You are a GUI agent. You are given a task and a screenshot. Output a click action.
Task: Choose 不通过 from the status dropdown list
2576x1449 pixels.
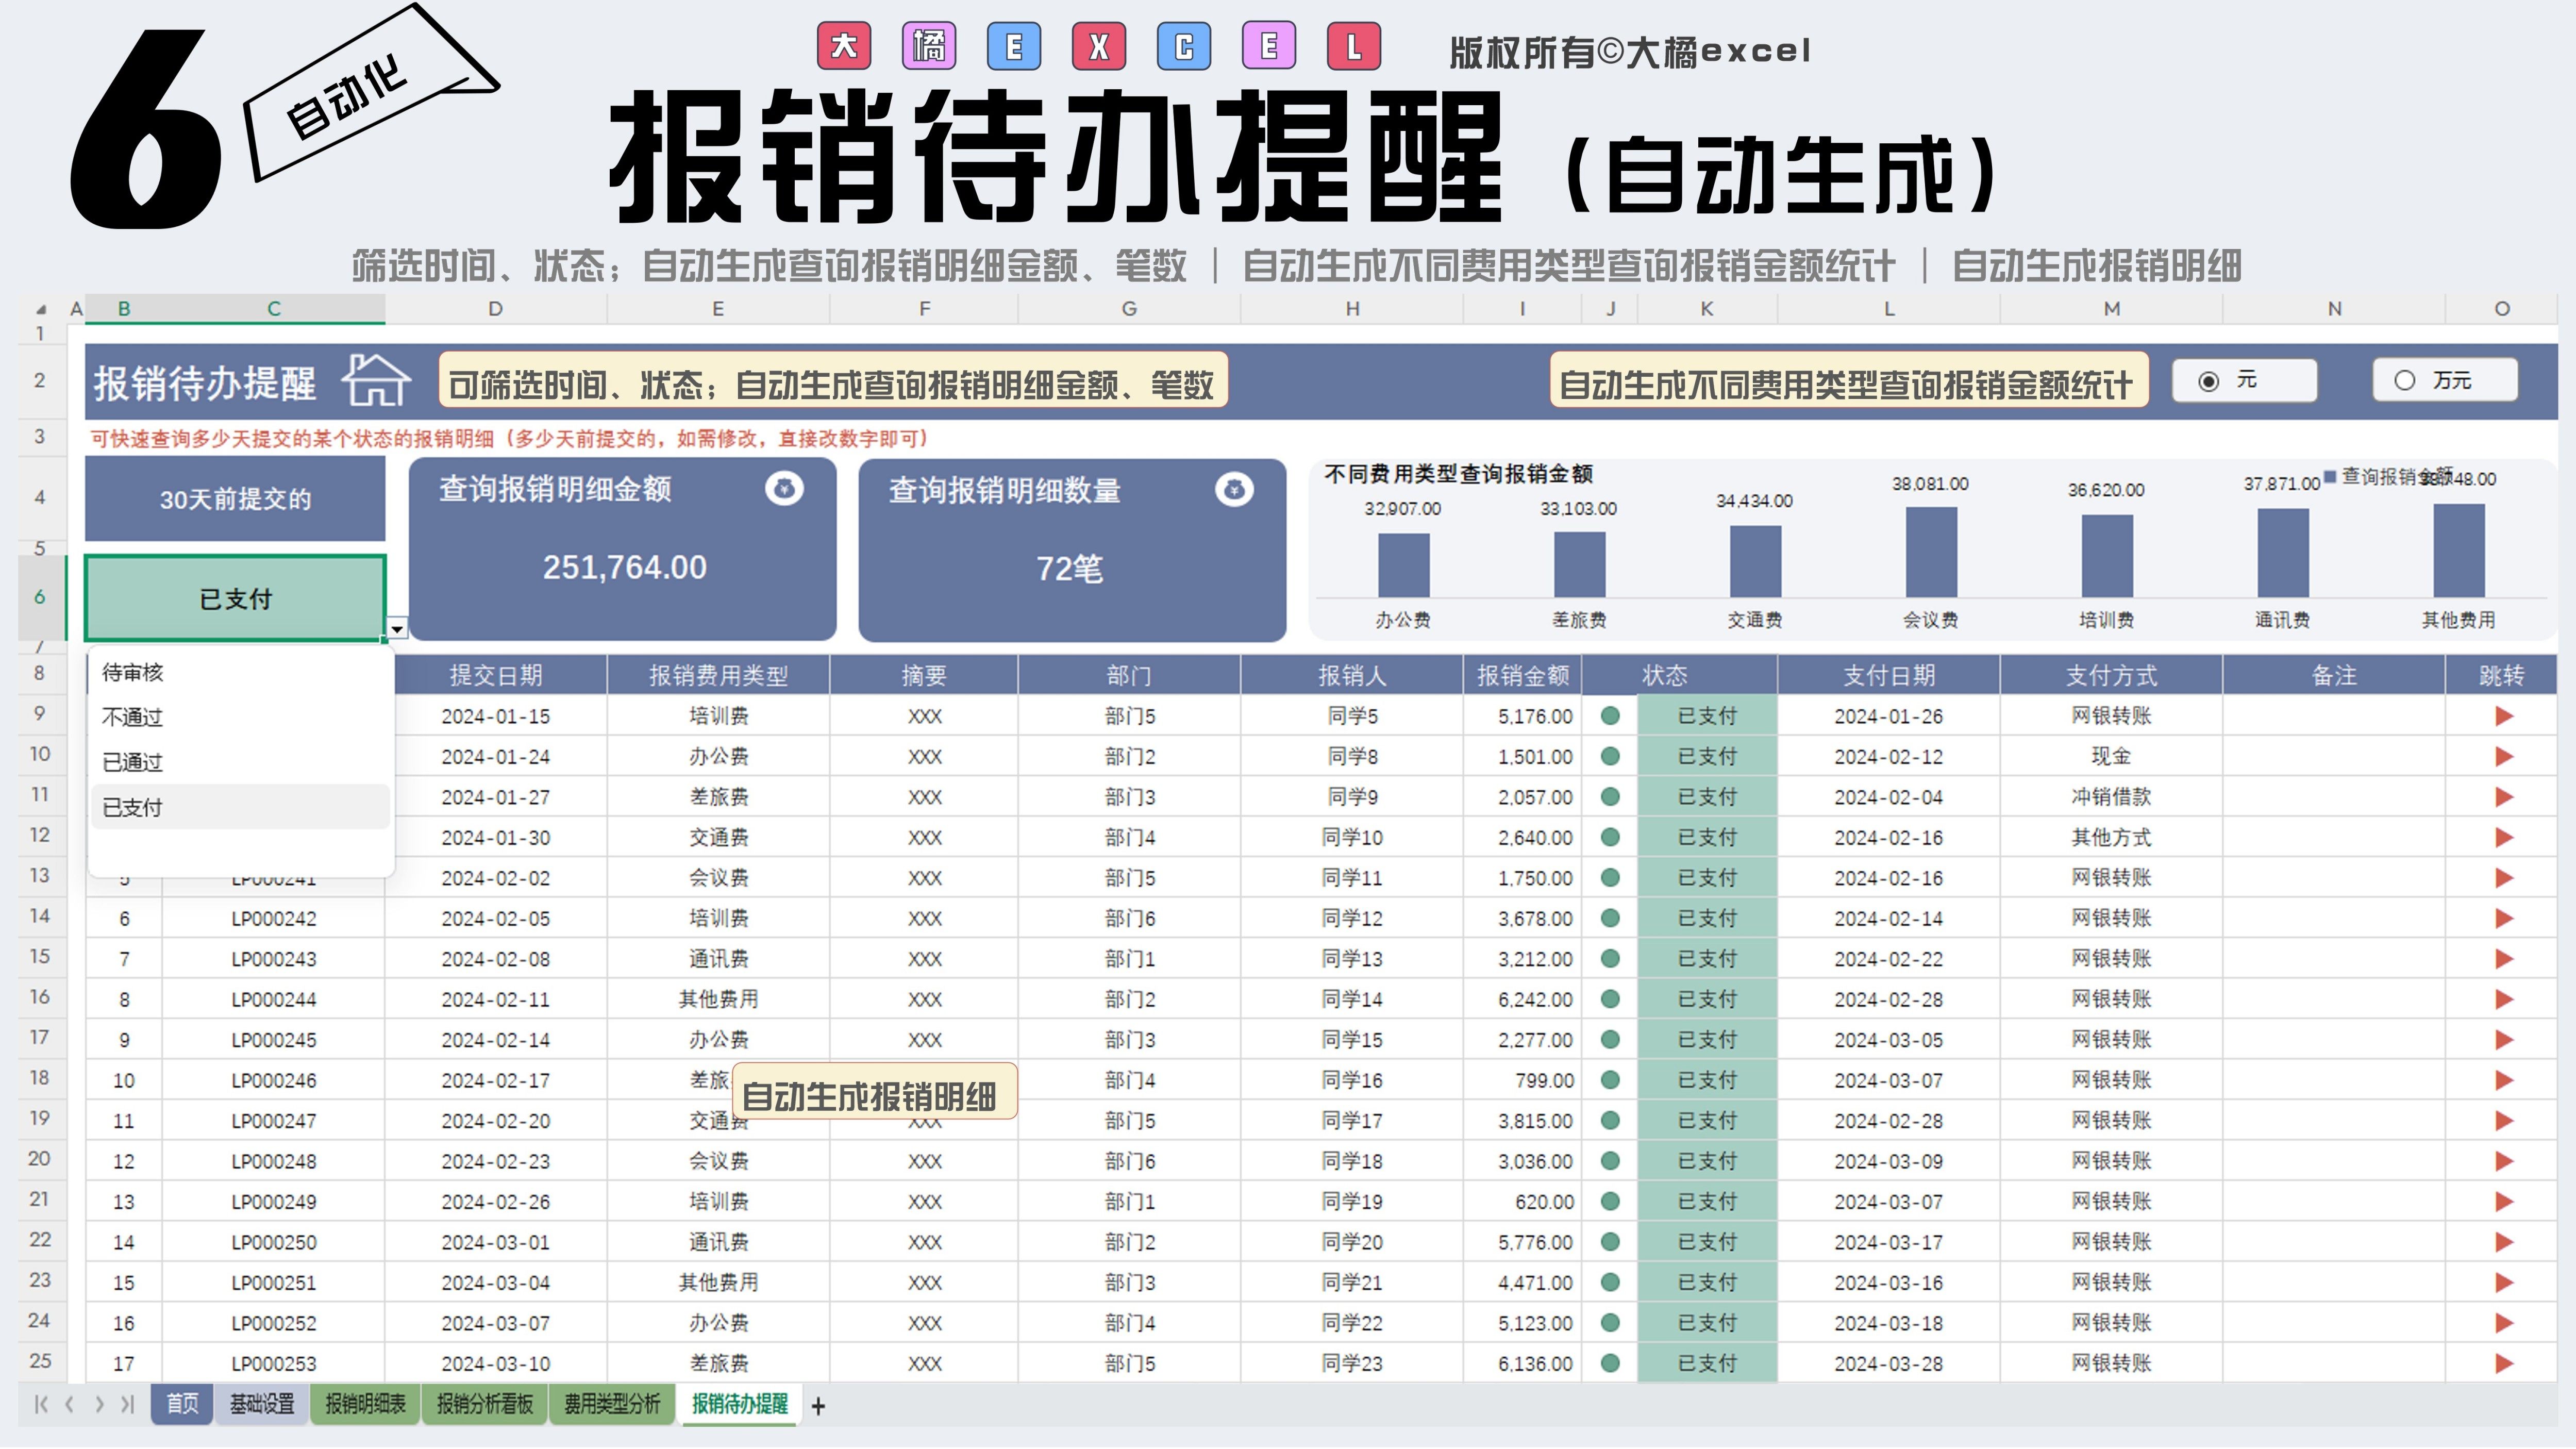[133, 718]
